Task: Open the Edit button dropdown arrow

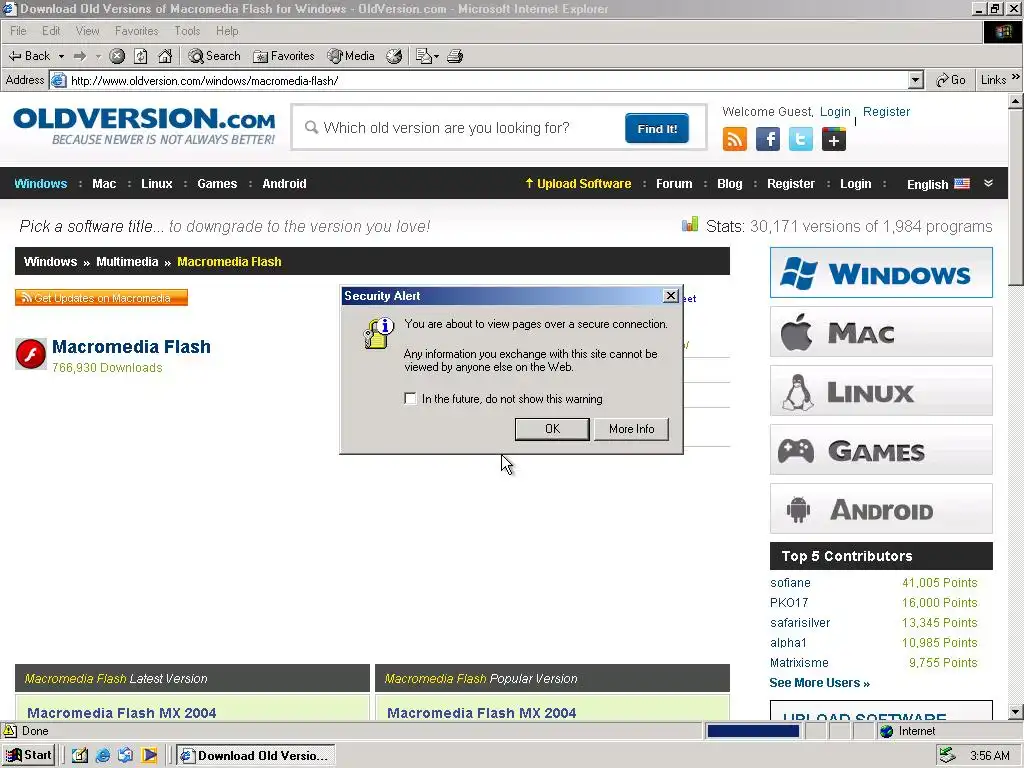Action: (x=436, y=57)
